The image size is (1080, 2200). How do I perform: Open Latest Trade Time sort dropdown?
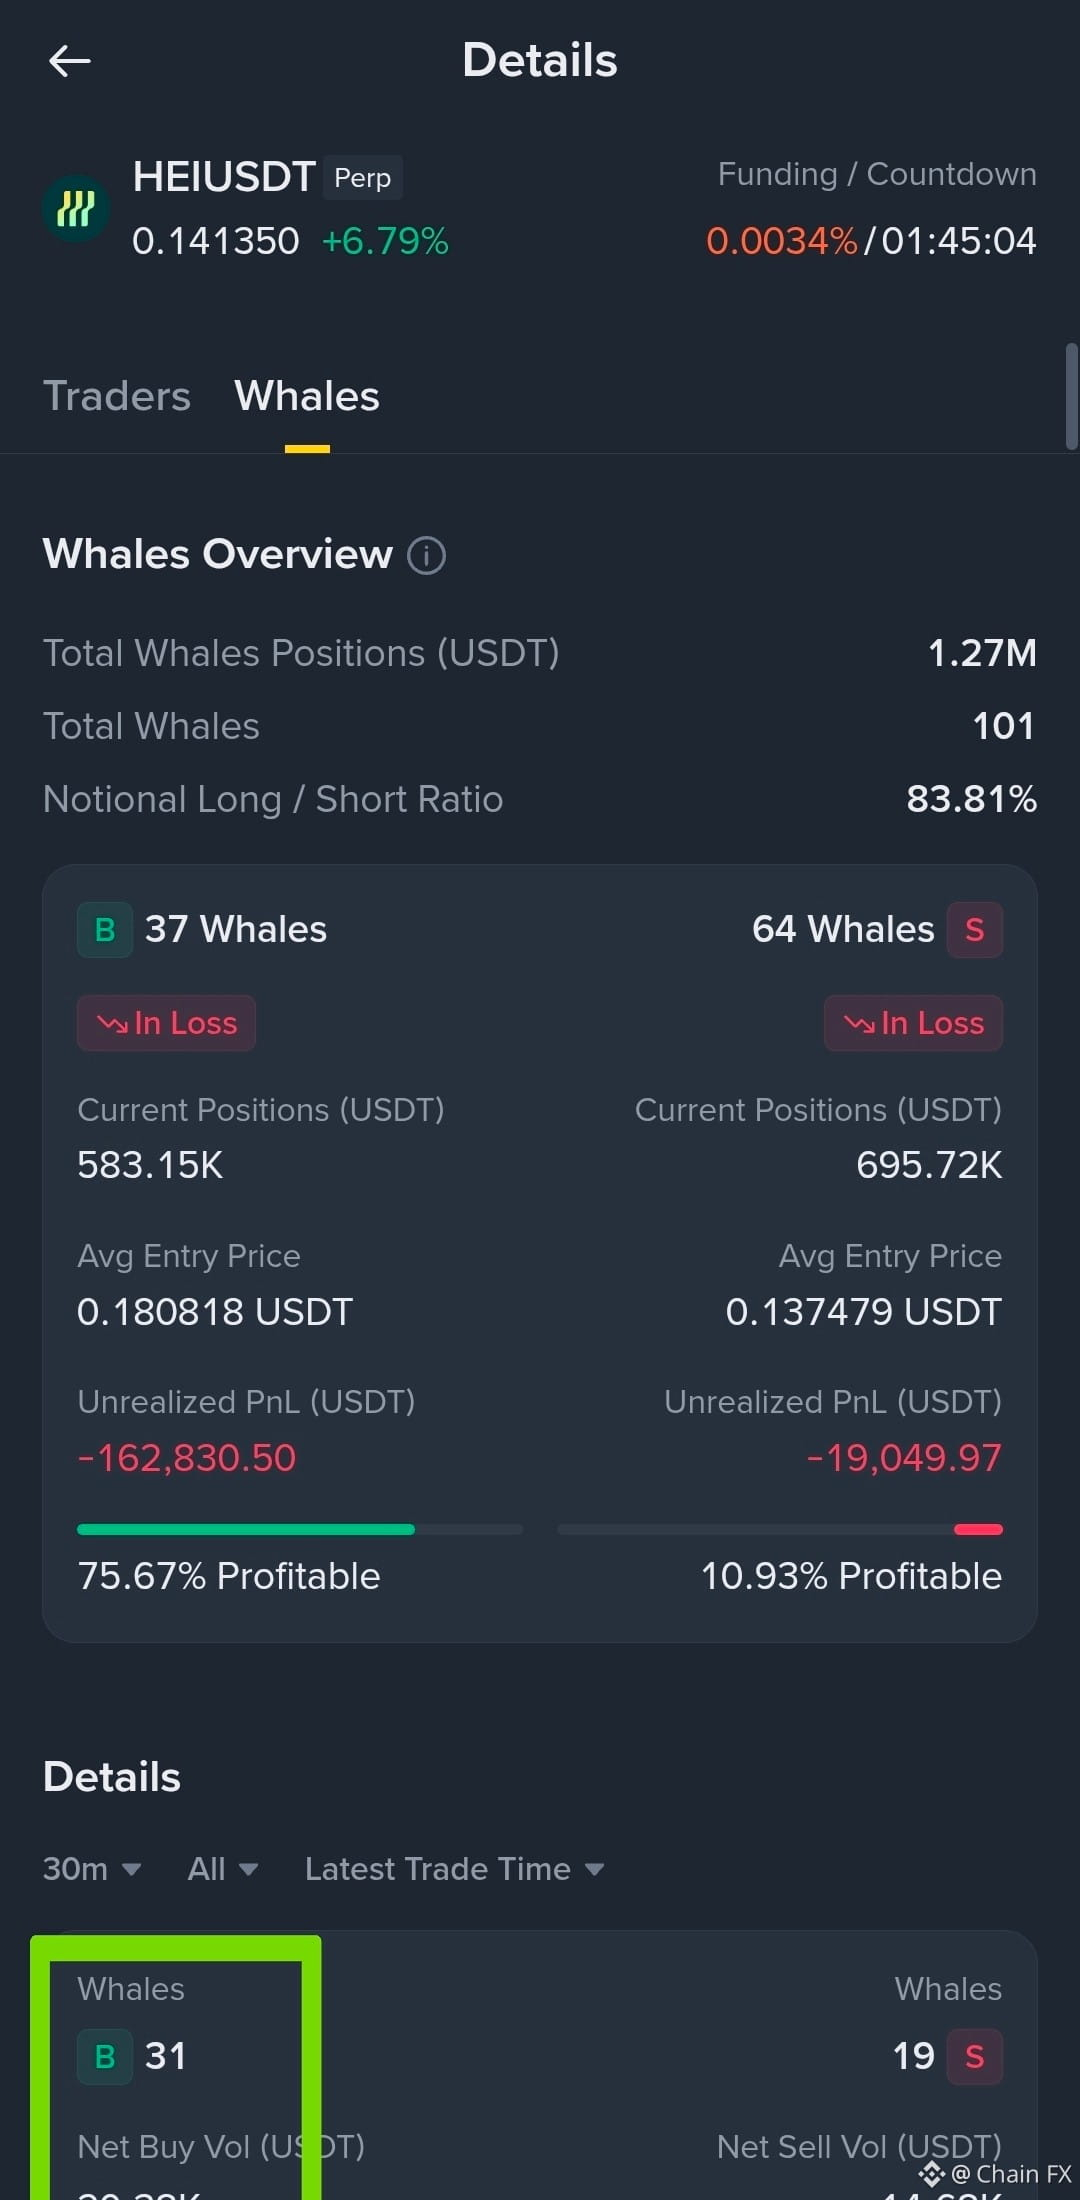(455, 1869)
